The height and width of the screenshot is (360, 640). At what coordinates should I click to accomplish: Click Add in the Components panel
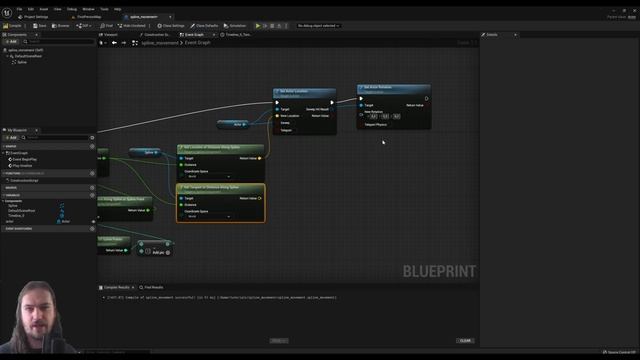coord(11,42)
